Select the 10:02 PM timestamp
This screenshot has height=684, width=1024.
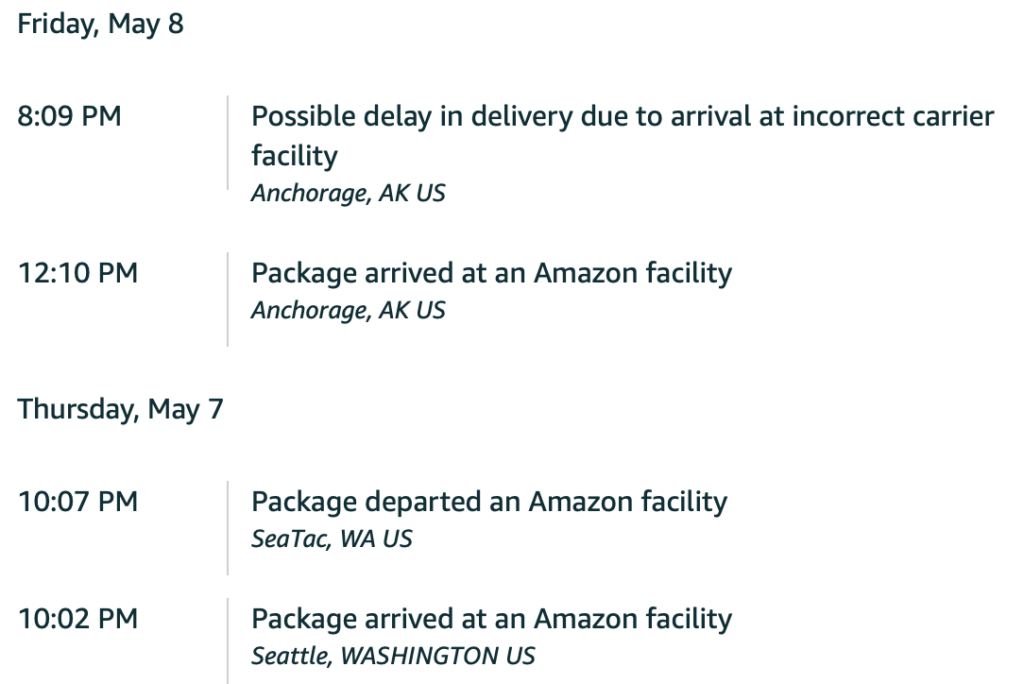(x=78, y=619)
